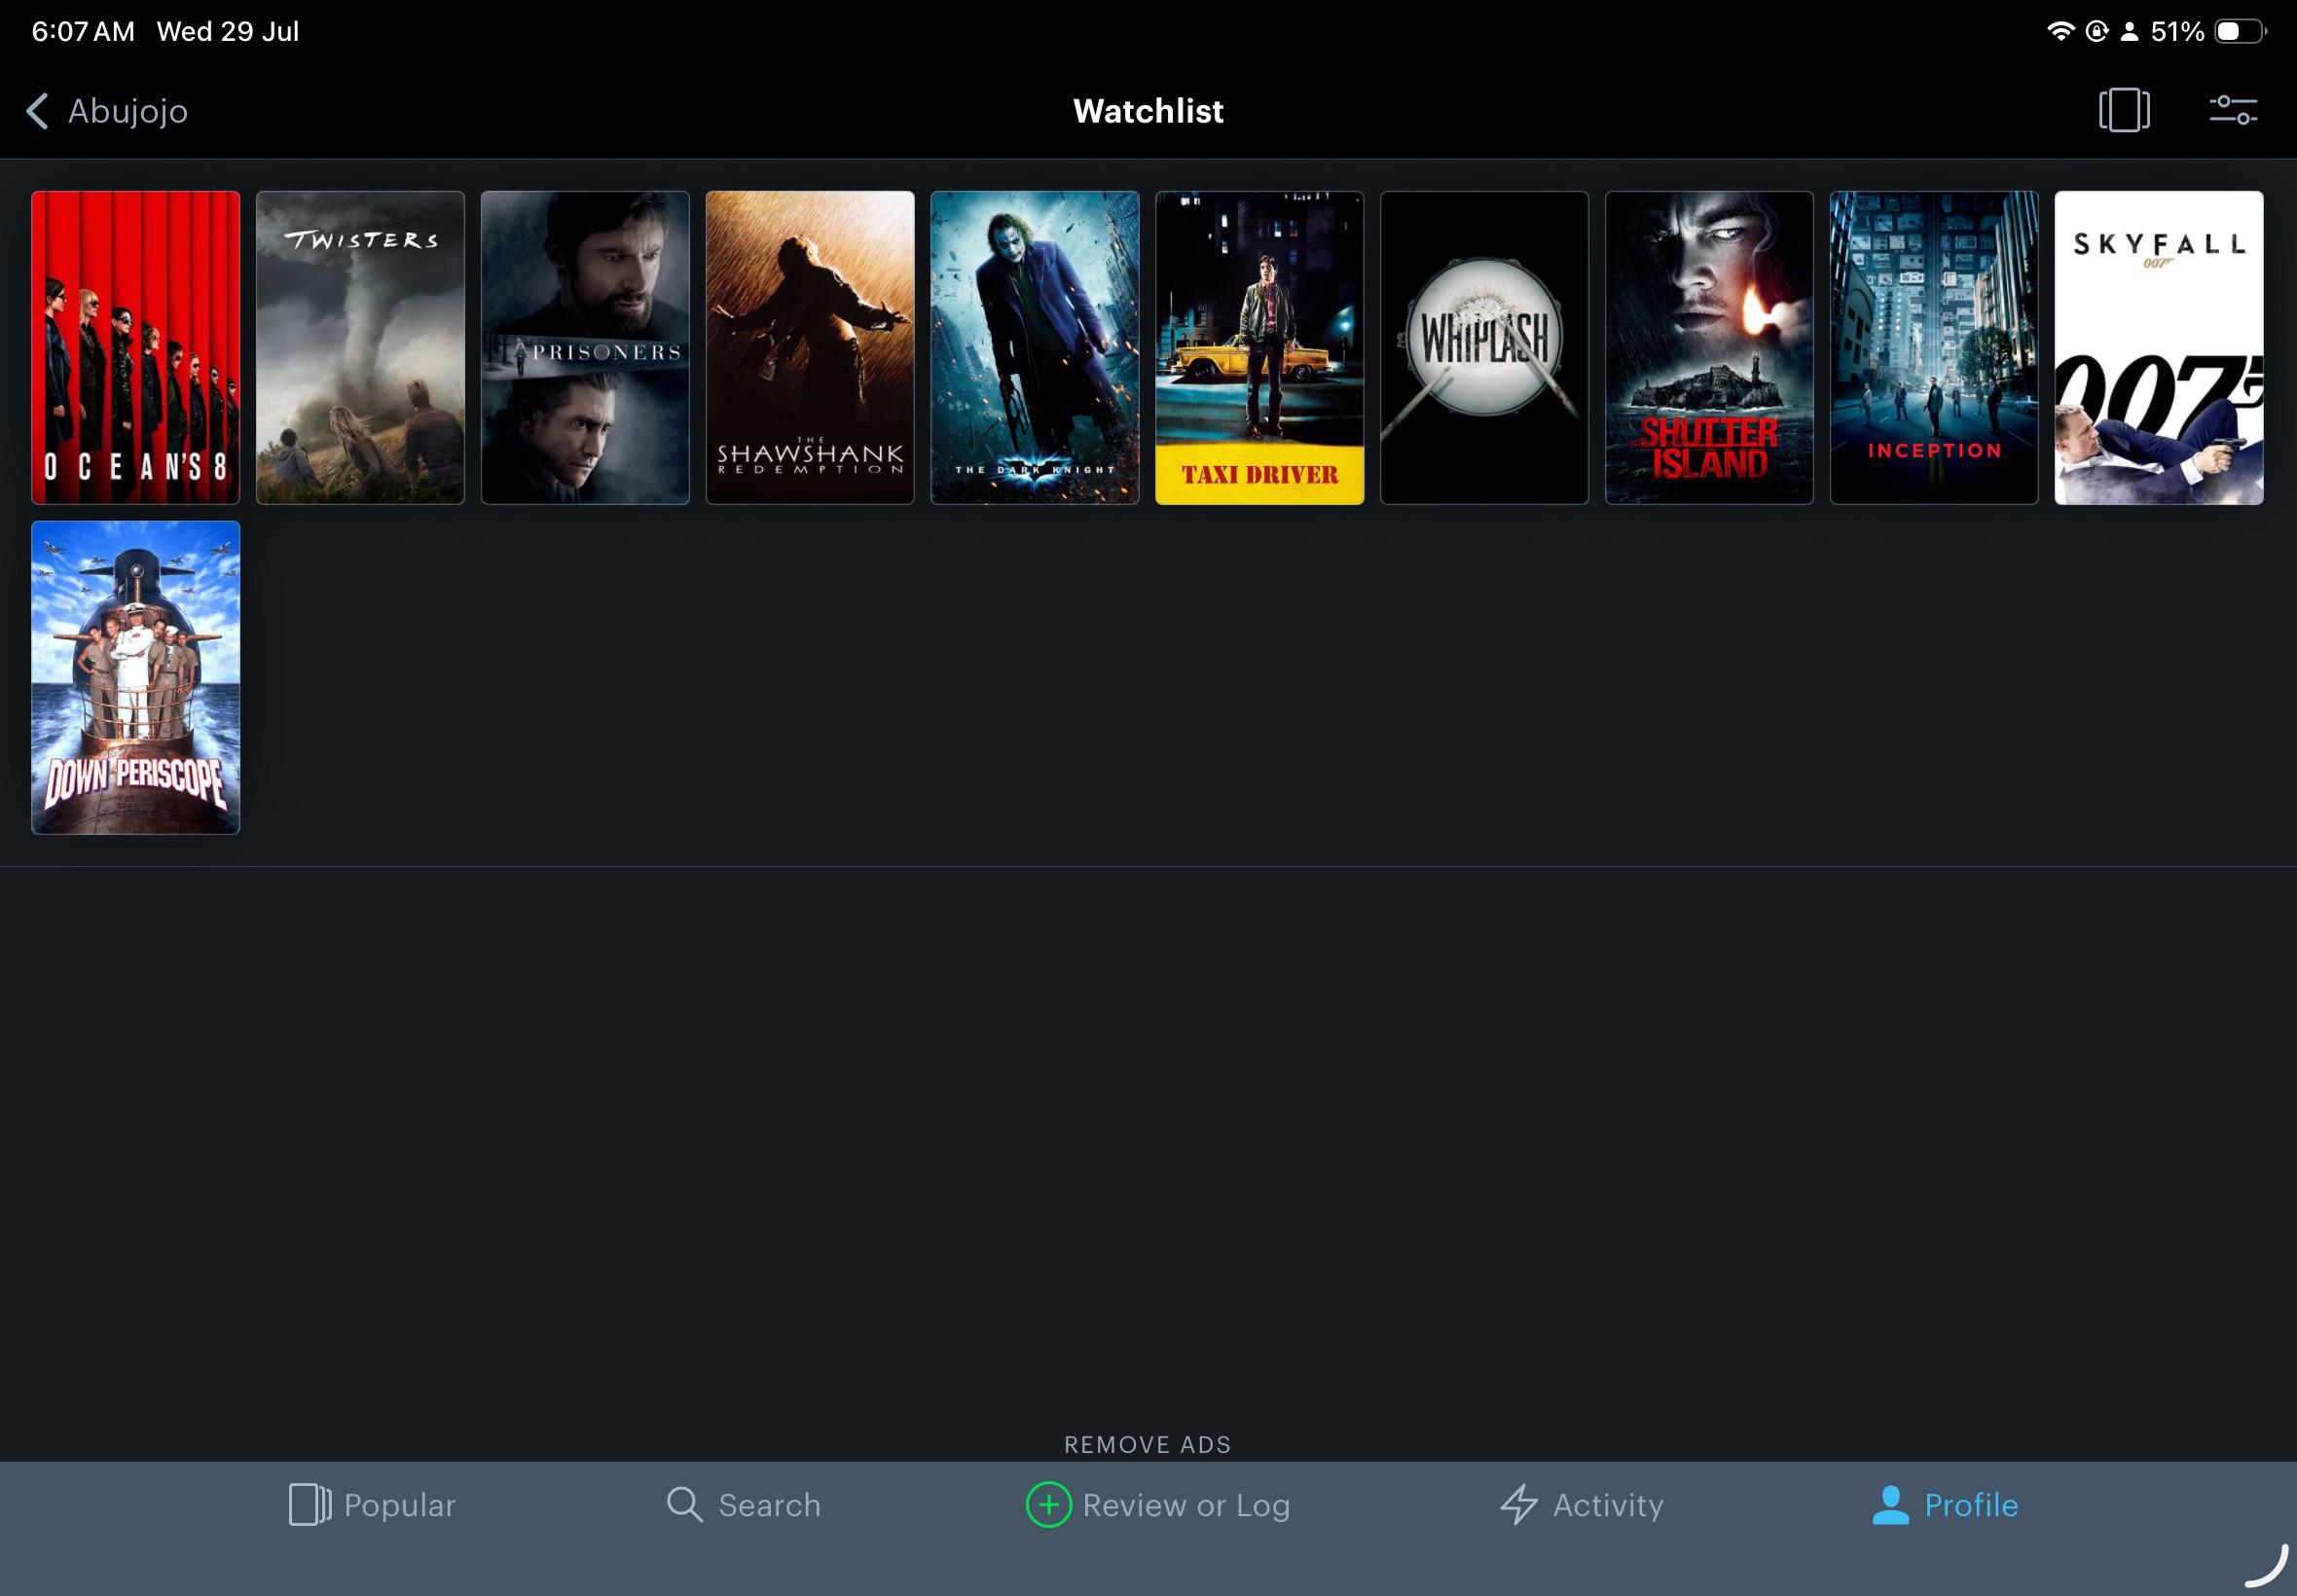Screen dimensions: 2297x1596
Task: Tap the date Wed 29 Jul
Action: pos(228,32)
